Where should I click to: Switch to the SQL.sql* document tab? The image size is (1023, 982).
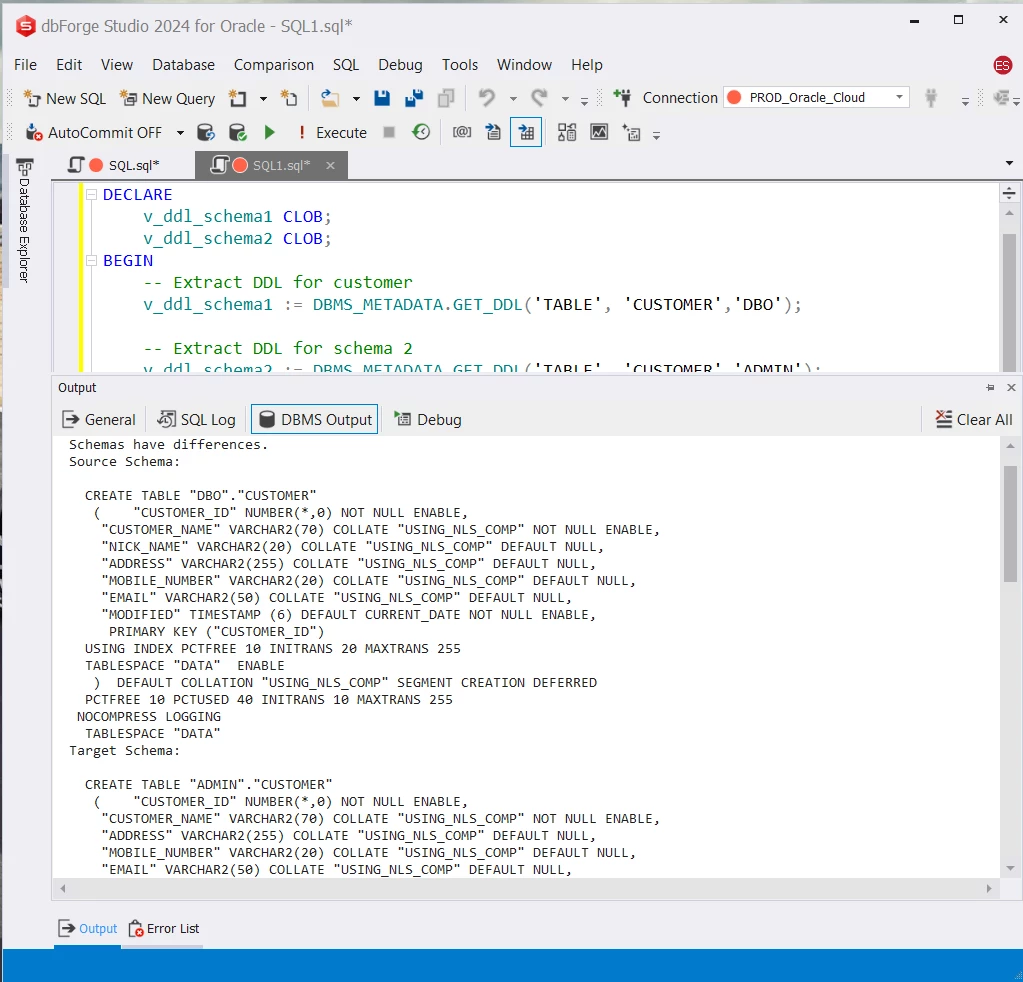(x=115, y=165)
